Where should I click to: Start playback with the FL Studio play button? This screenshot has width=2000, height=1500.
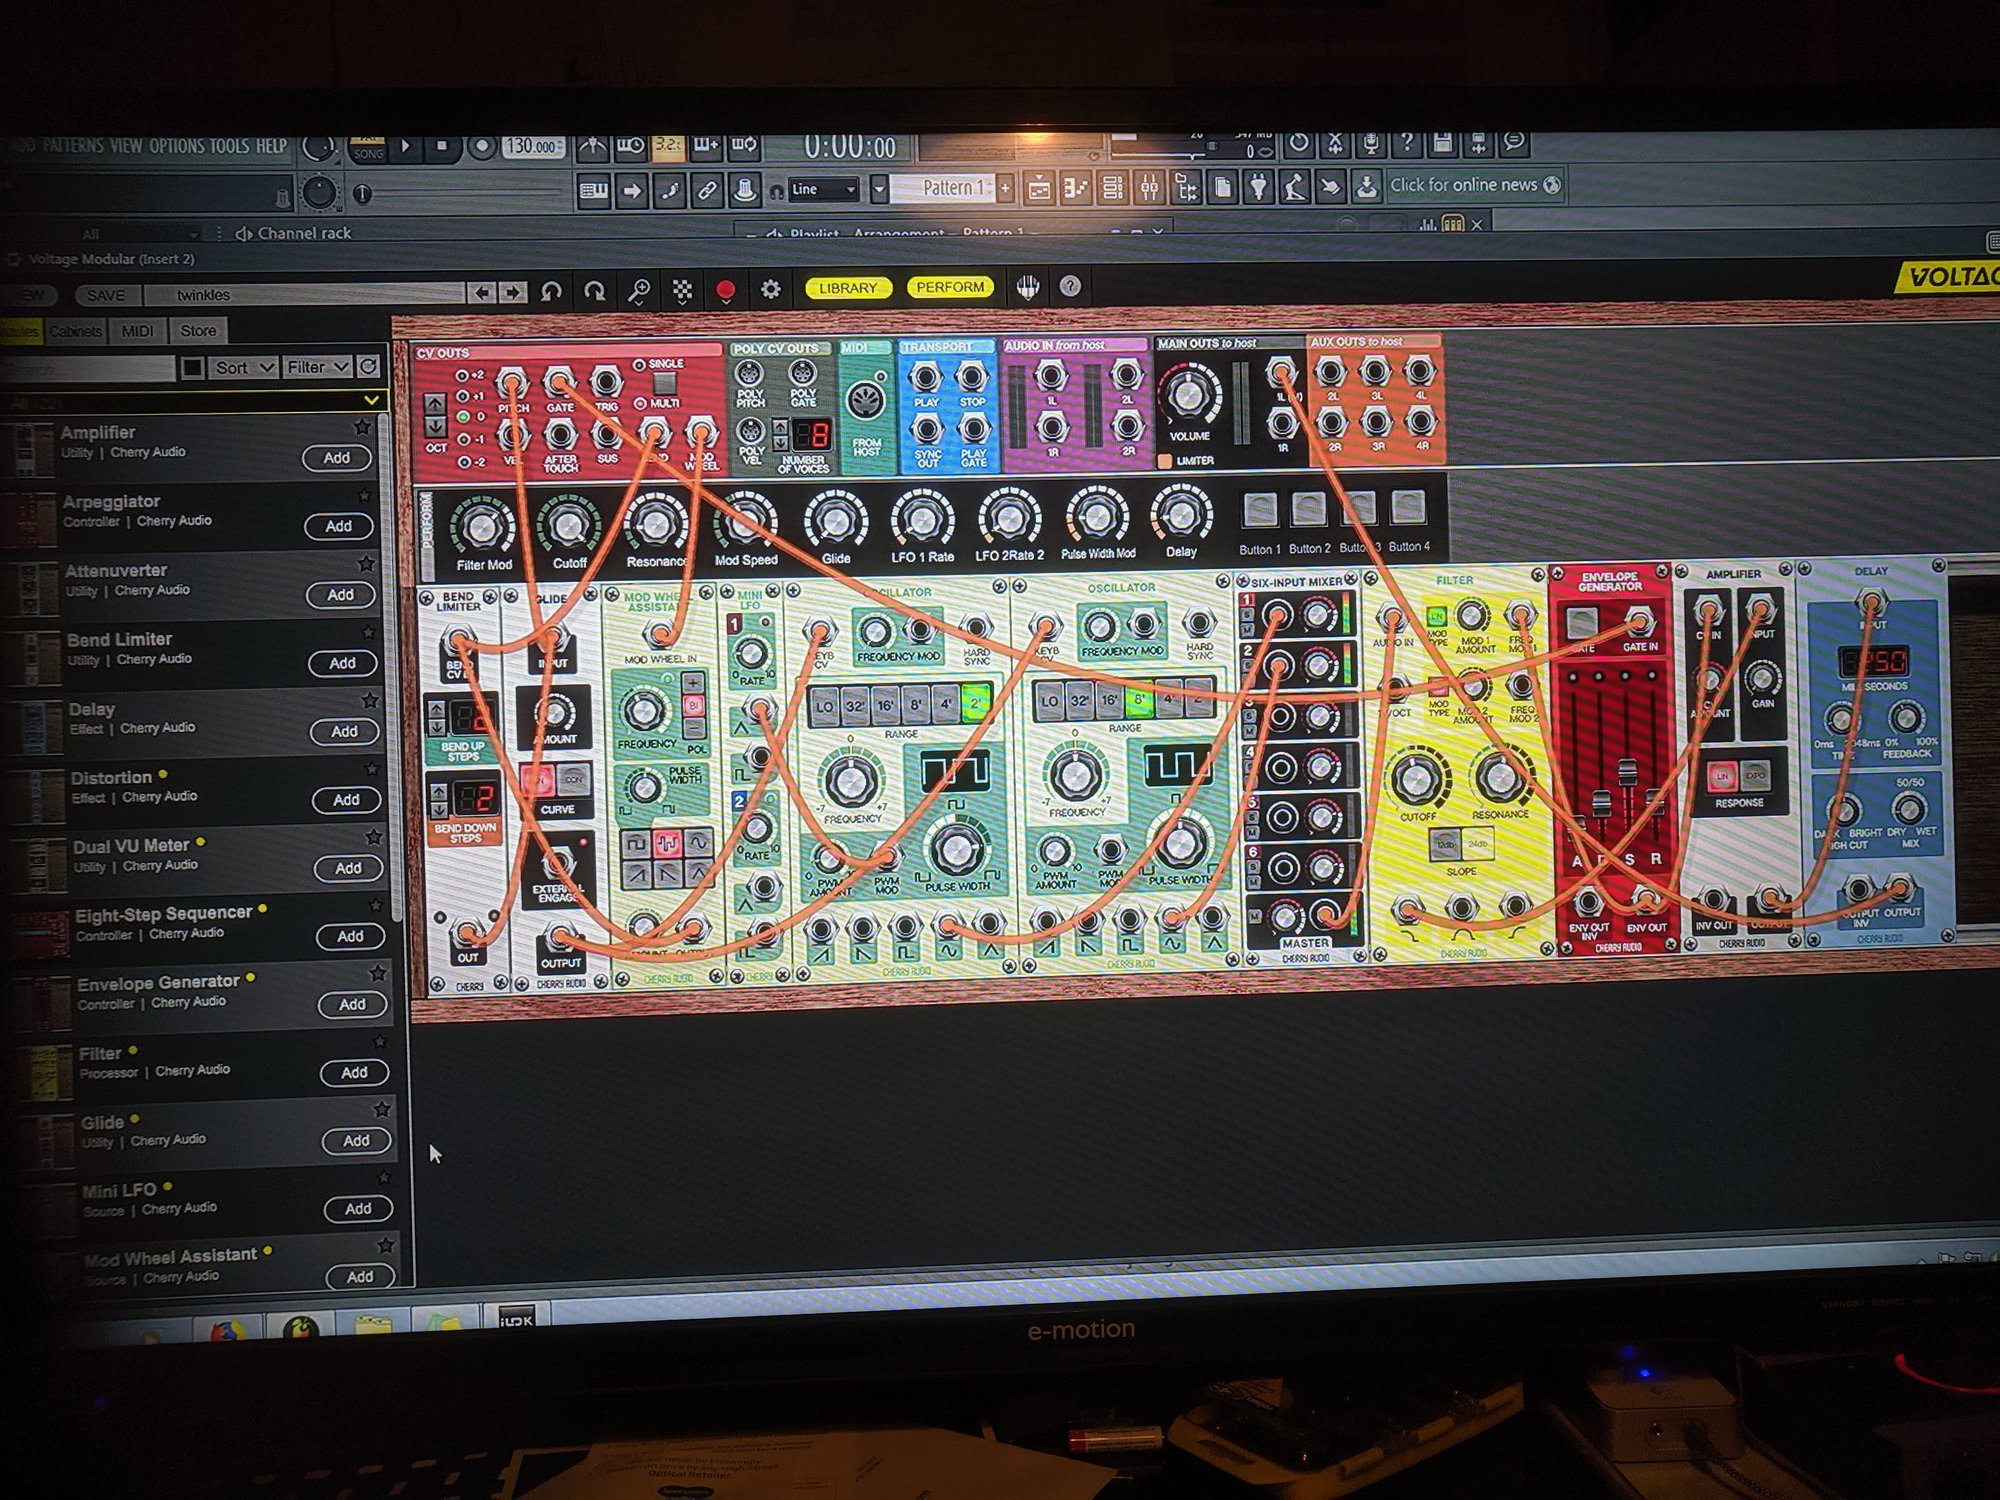click(406, 147)
